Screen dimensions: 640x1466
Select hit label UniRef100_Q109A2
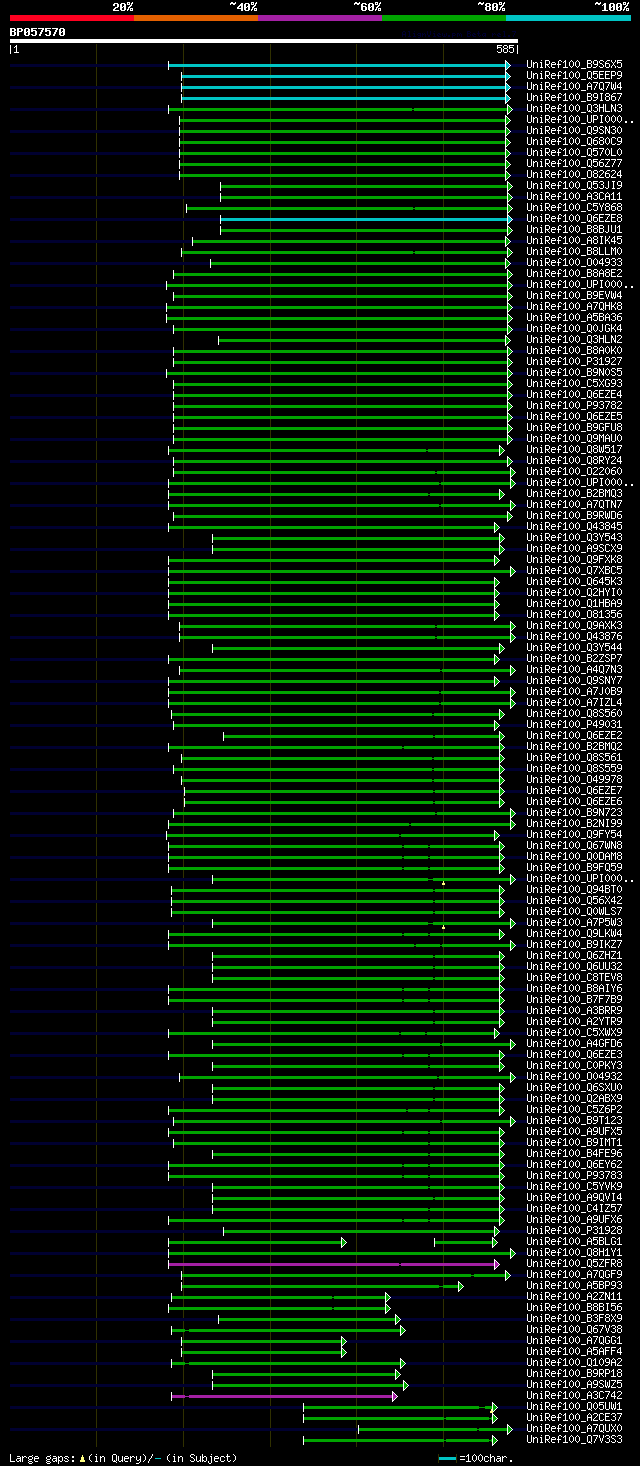click(574, 1362)
